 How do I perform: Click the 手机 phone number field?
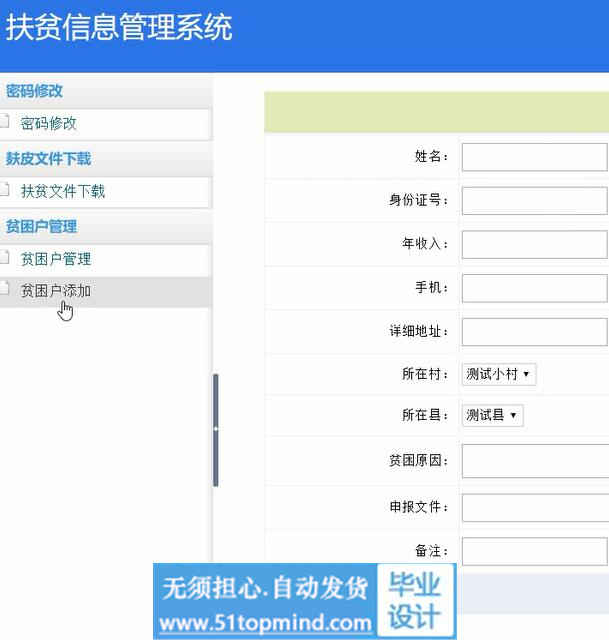(x=534, y=288)
